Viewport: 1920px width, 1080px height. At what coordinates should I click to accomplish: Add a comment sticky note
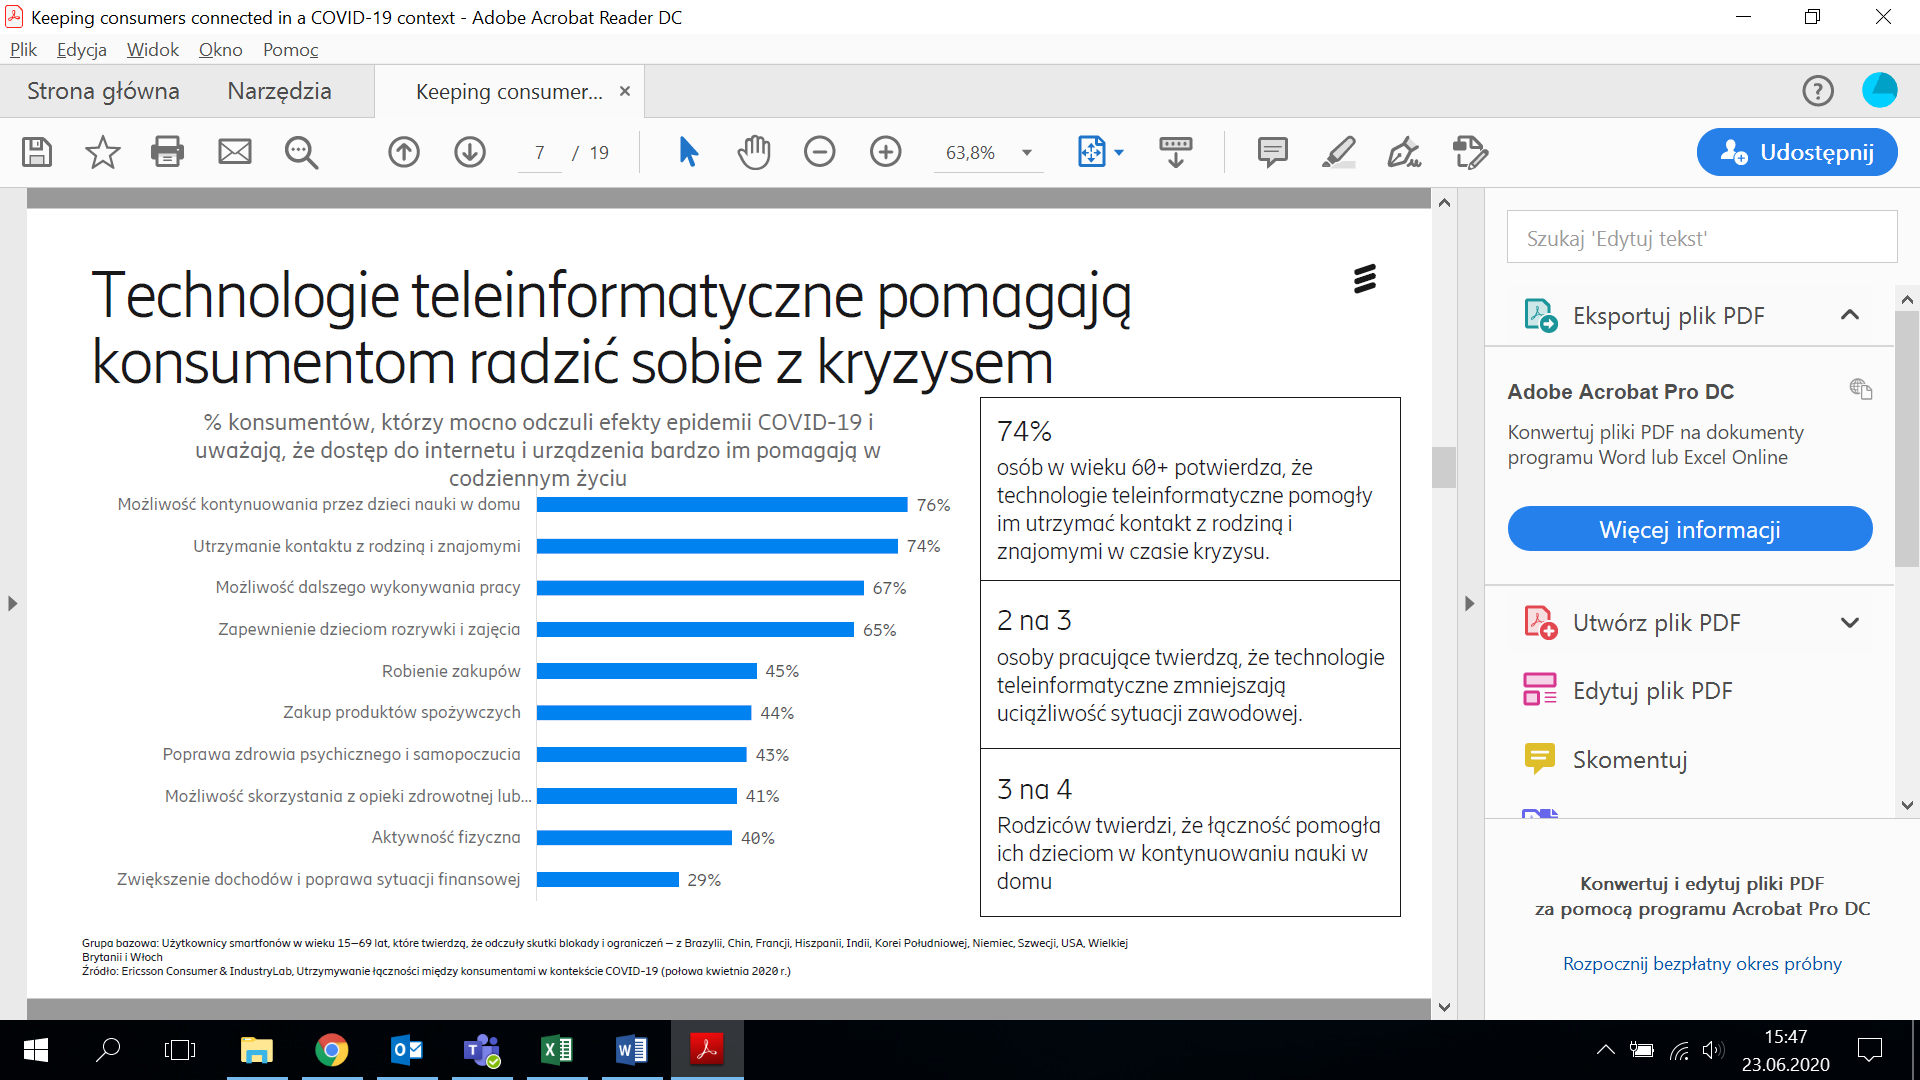(1272, 152)
